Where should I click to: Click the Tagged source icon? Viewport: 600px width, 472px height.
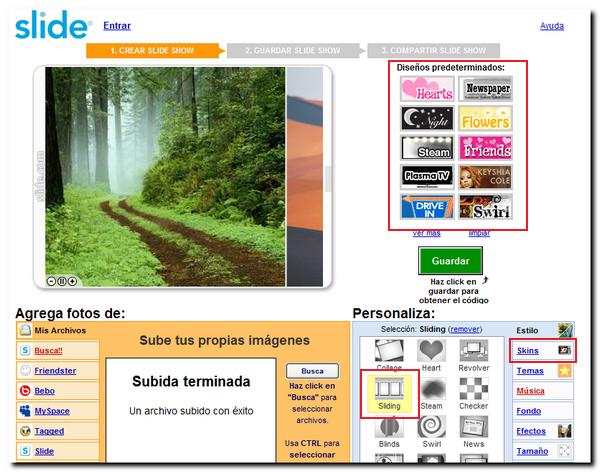tap(25, 431)
